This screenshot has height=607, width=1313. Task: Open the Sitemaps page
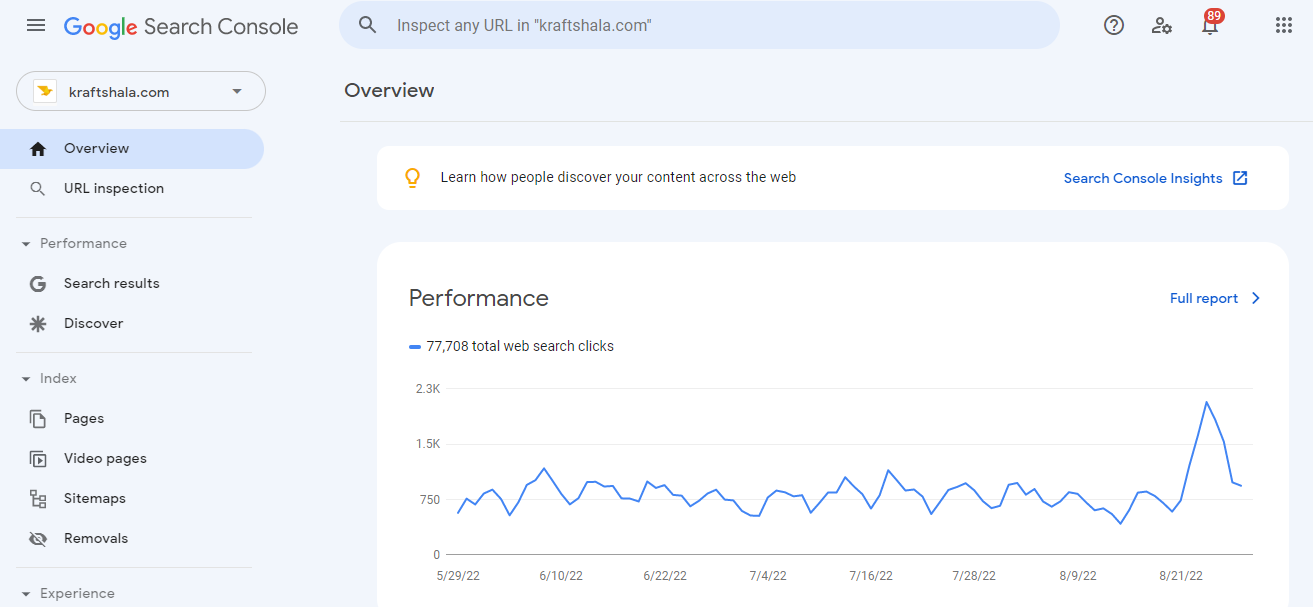point(132,499)
